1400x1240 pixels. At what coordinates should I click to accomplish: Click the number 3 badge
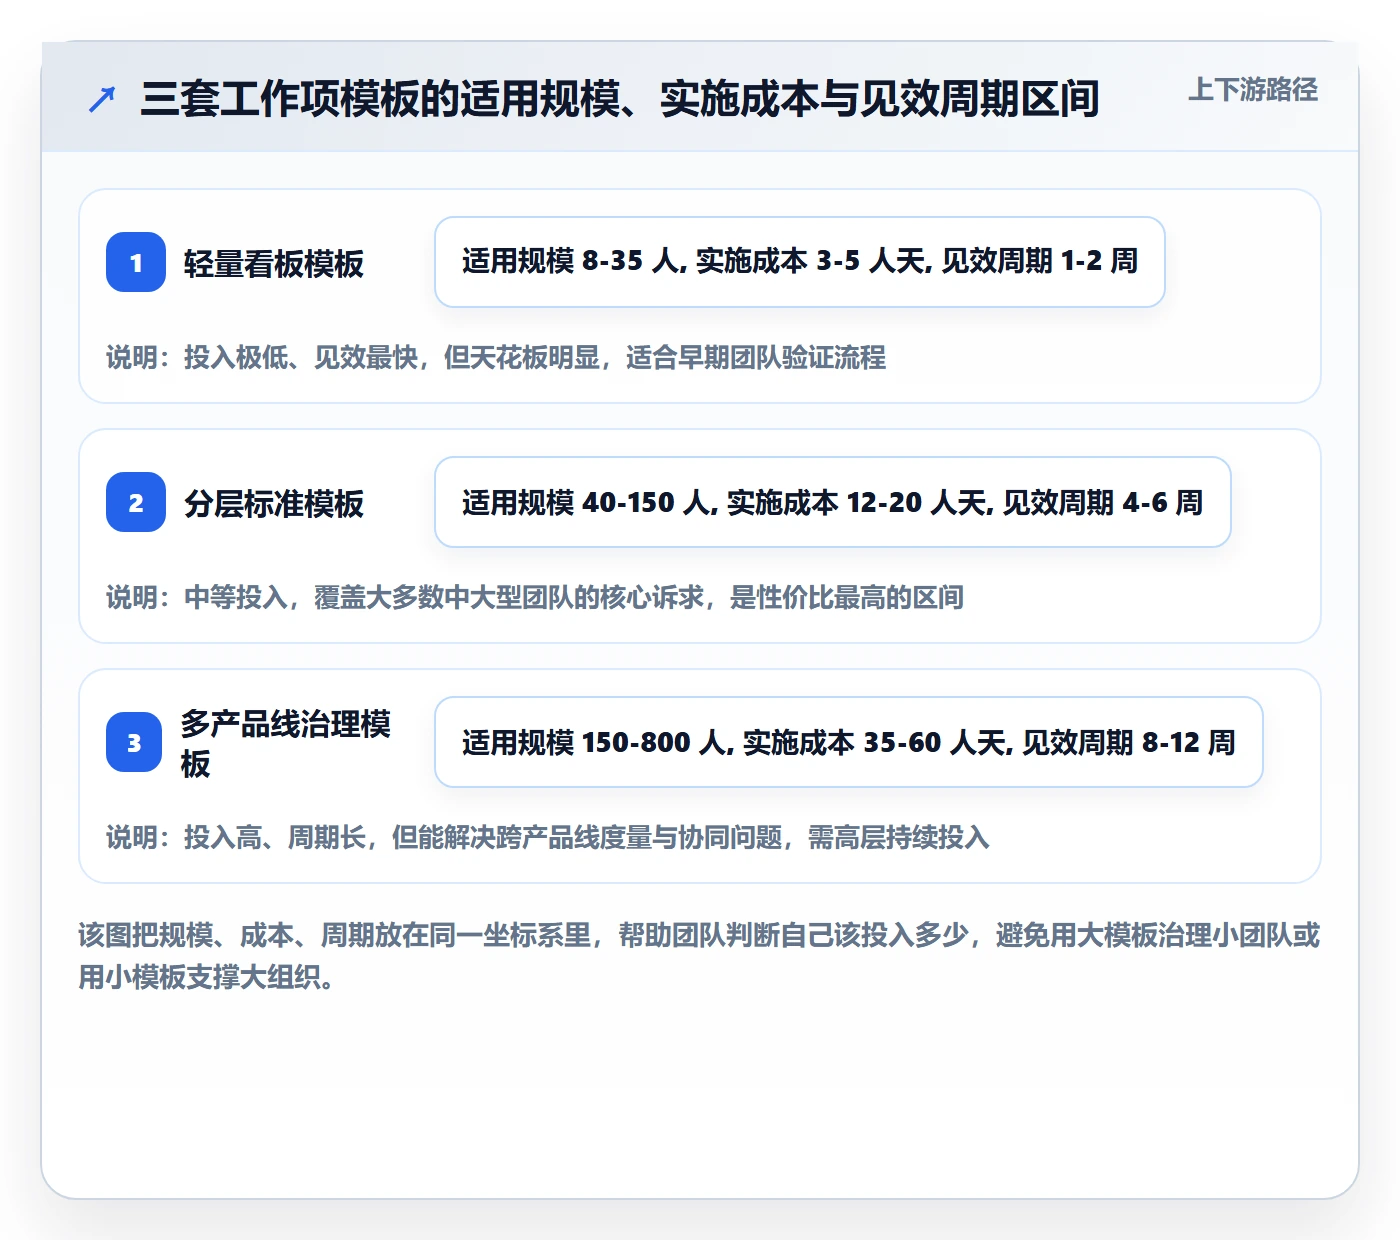pos(134,742)
